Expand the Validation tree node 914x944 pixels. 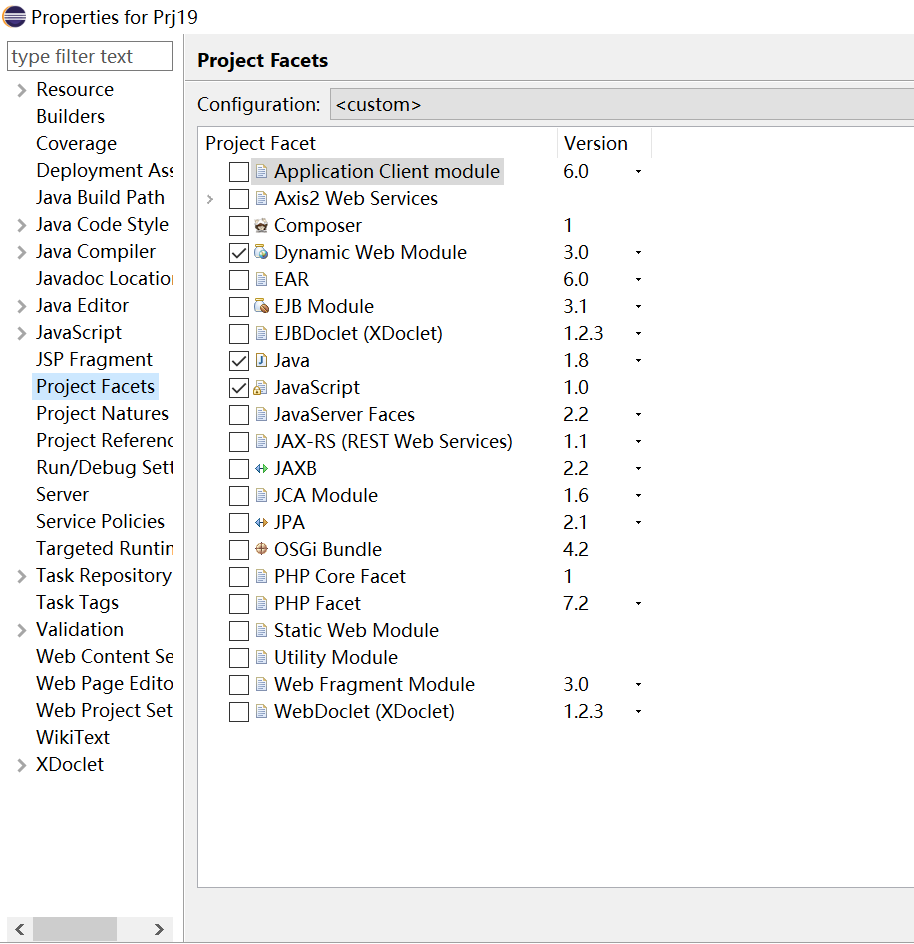[22, 630]
